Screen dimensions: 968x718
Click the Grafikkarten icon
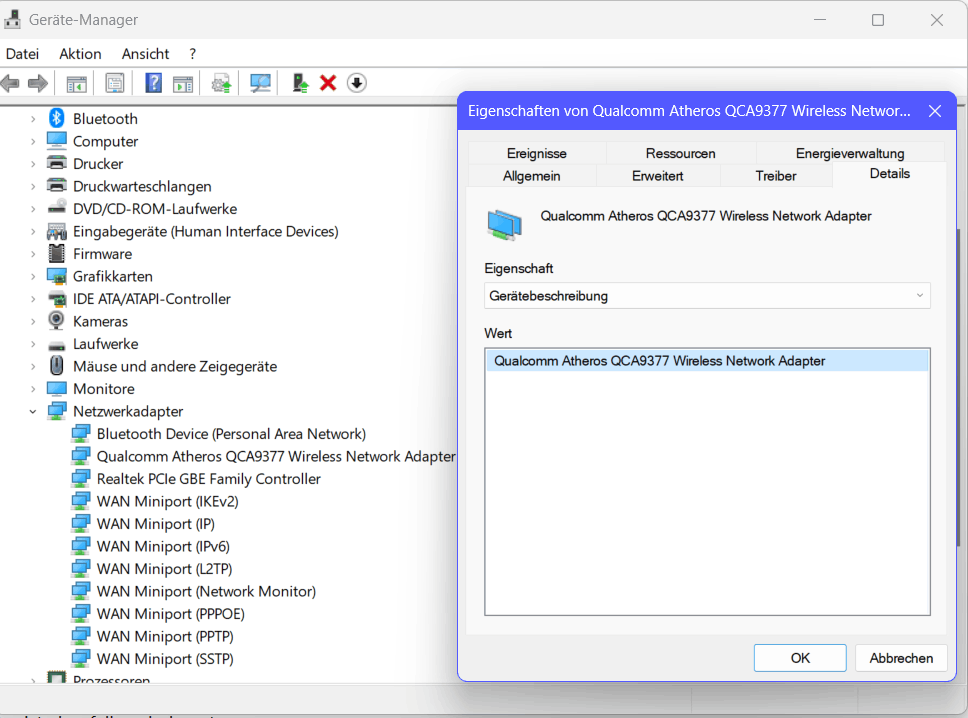(x=57, y=276)
